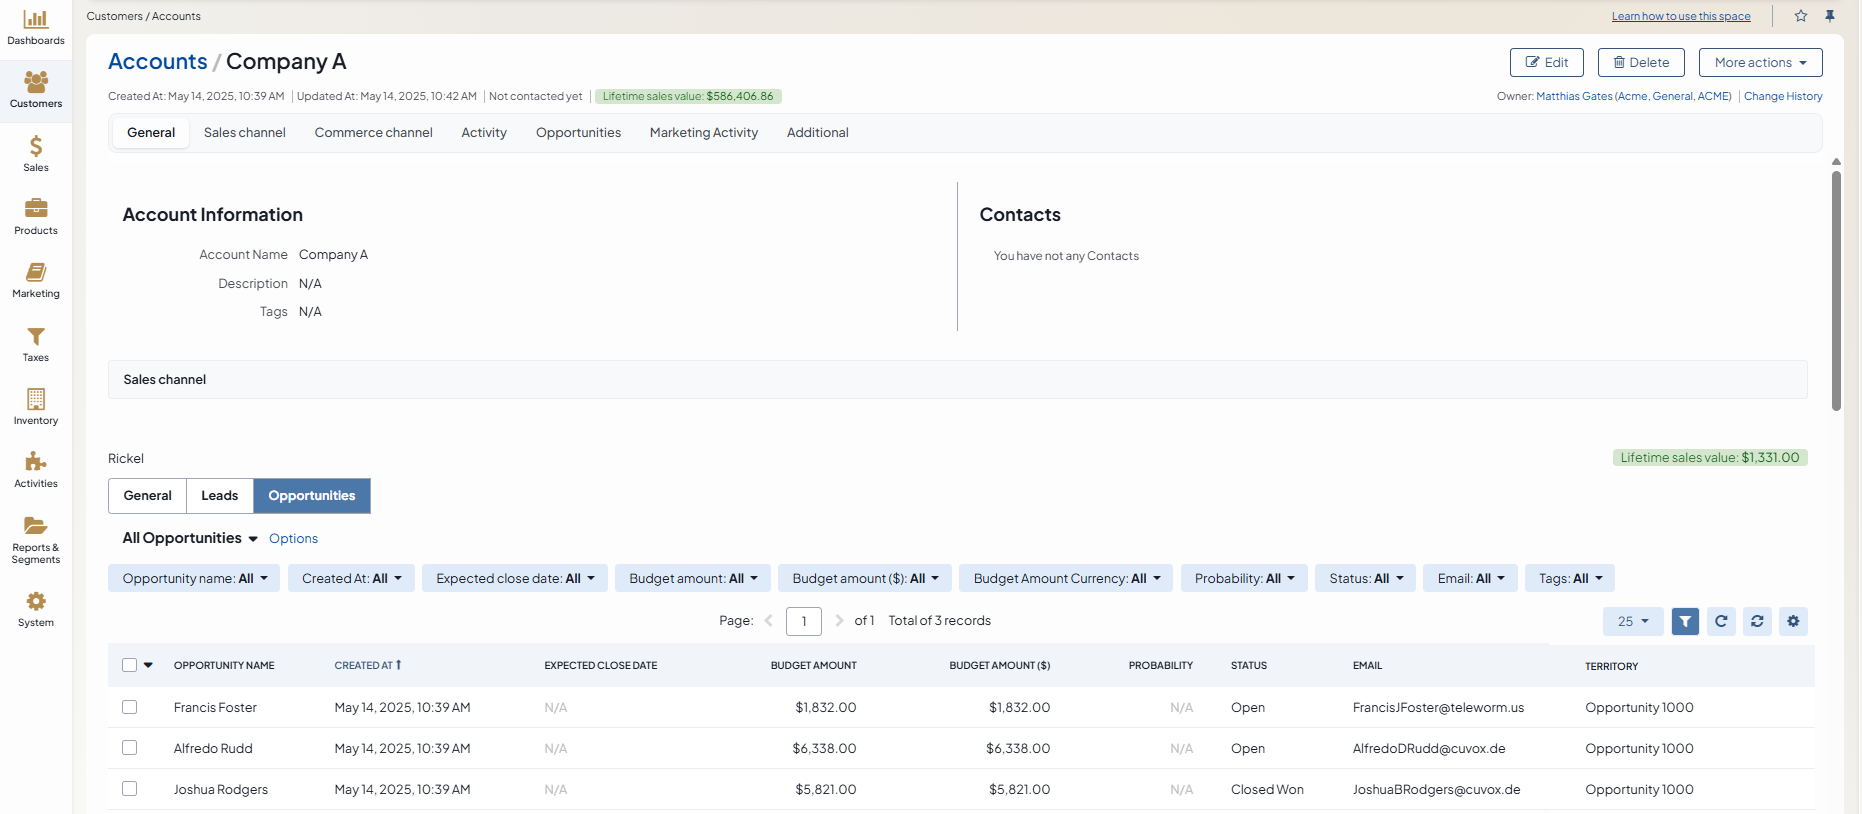The width and height of the screenshot is (1862, 814).
Task: Select the Francis Foster row checkbox
Action: [130, 707]
